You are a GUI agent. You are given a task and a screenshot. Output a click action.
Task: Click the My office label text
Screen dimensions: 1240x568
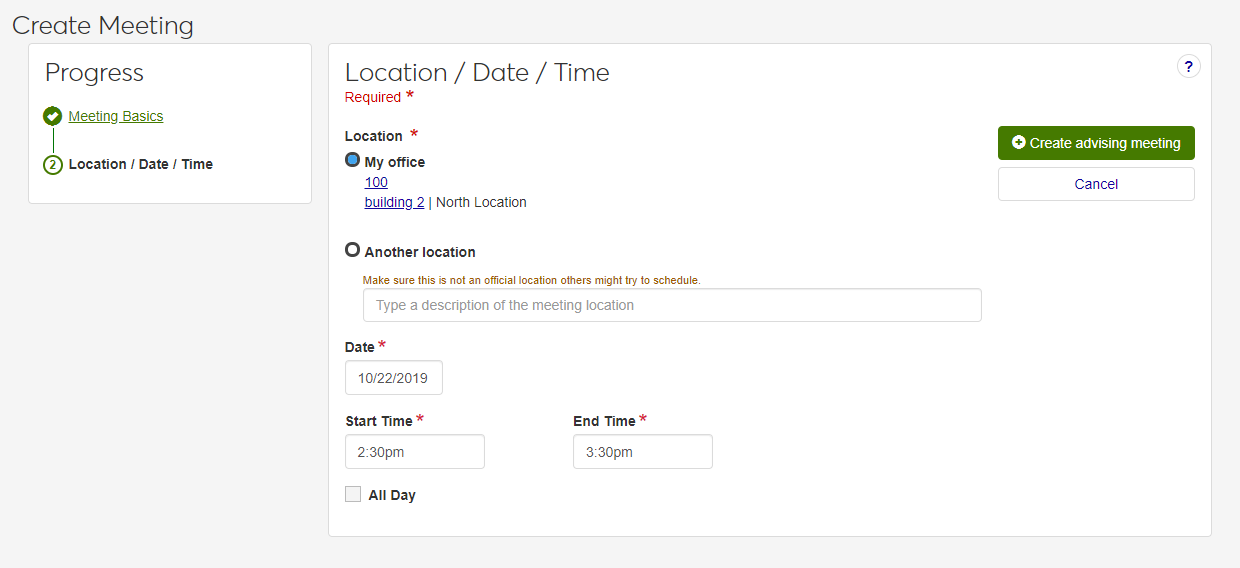coord(395,162)
